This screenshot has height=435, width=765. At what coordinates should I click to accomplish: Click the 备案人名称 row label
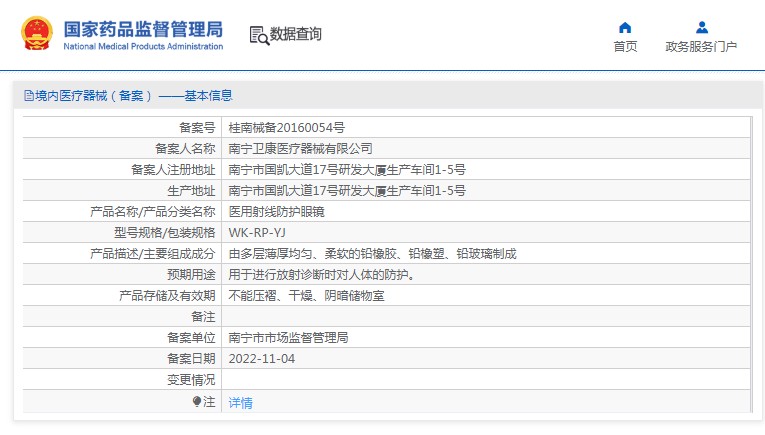(185, 149)
